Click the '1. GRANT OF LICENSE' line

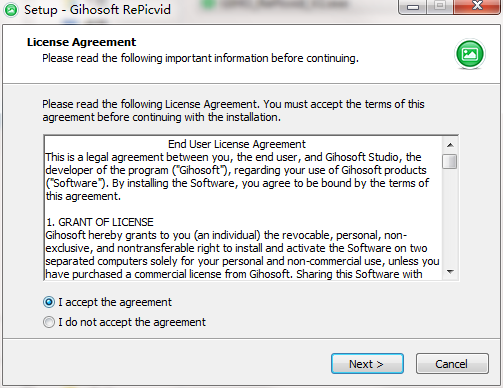(x=100, y=222)
